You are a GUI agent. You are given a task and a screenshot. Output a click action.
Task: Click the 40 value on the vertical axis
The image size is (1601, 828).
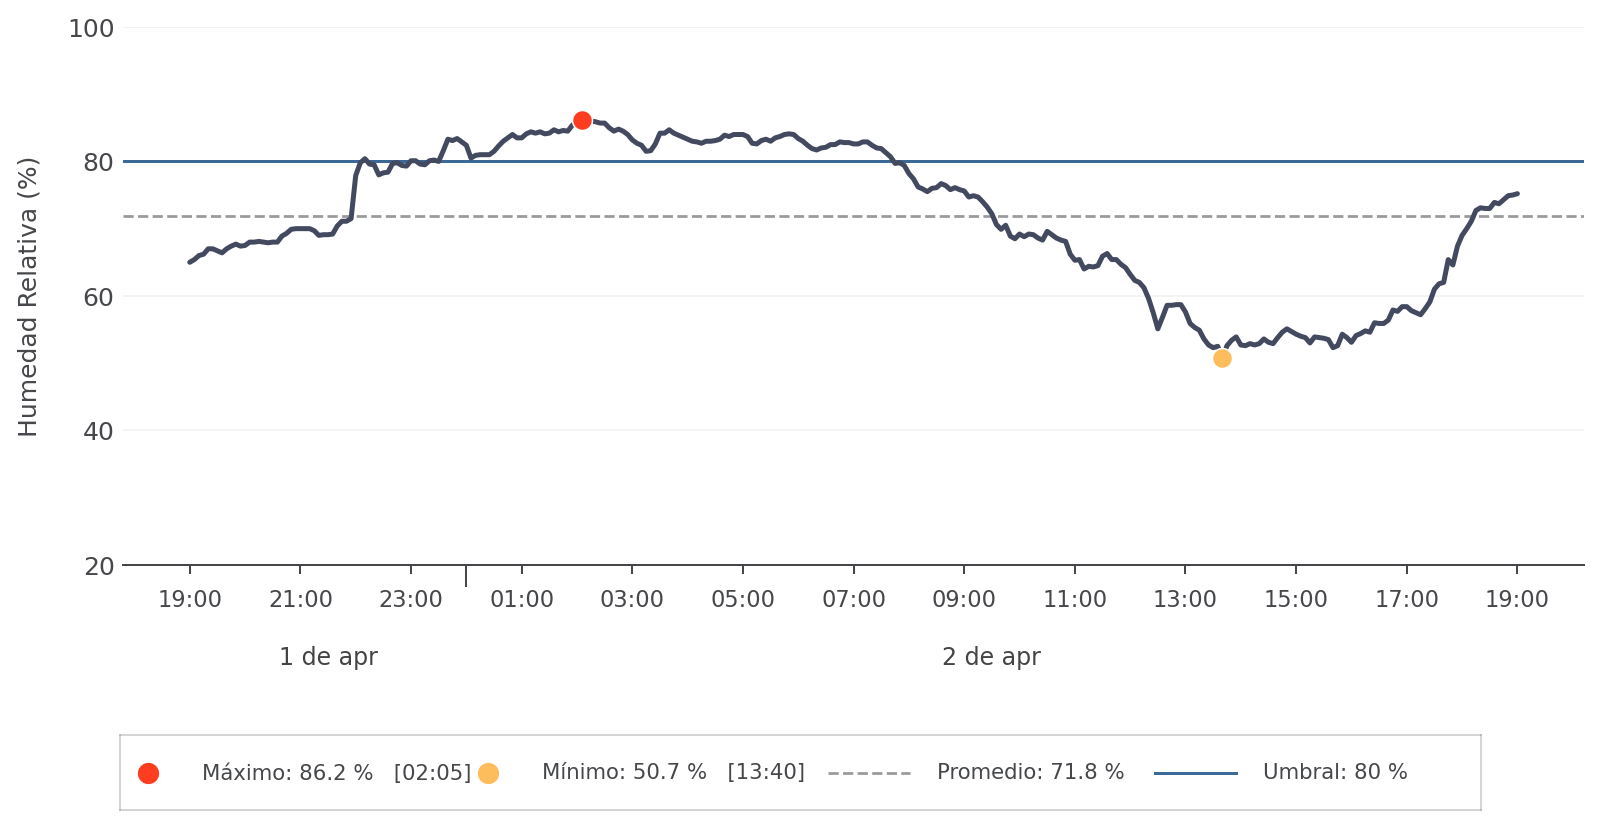(x=98, y=431)
